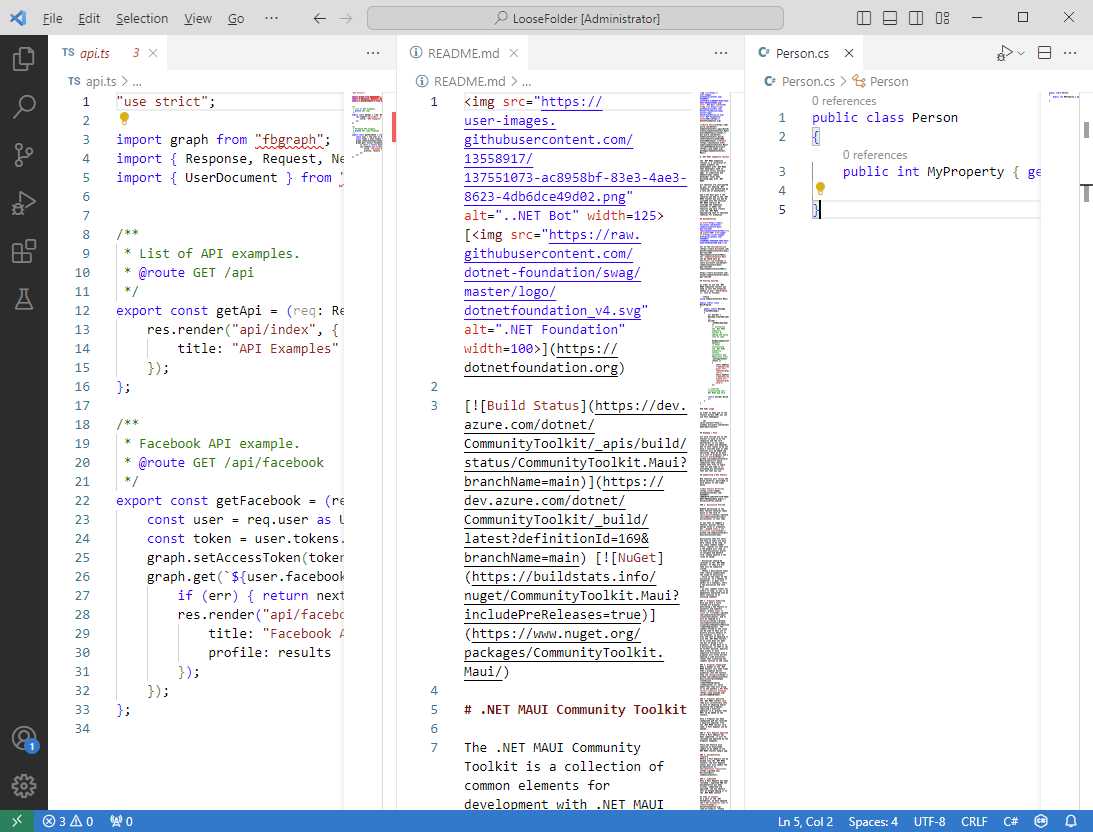Open the Manage gear settings icon
The width and height of the screenshot is (1093, 832).
pyautogui.click(x=24, y=786)
